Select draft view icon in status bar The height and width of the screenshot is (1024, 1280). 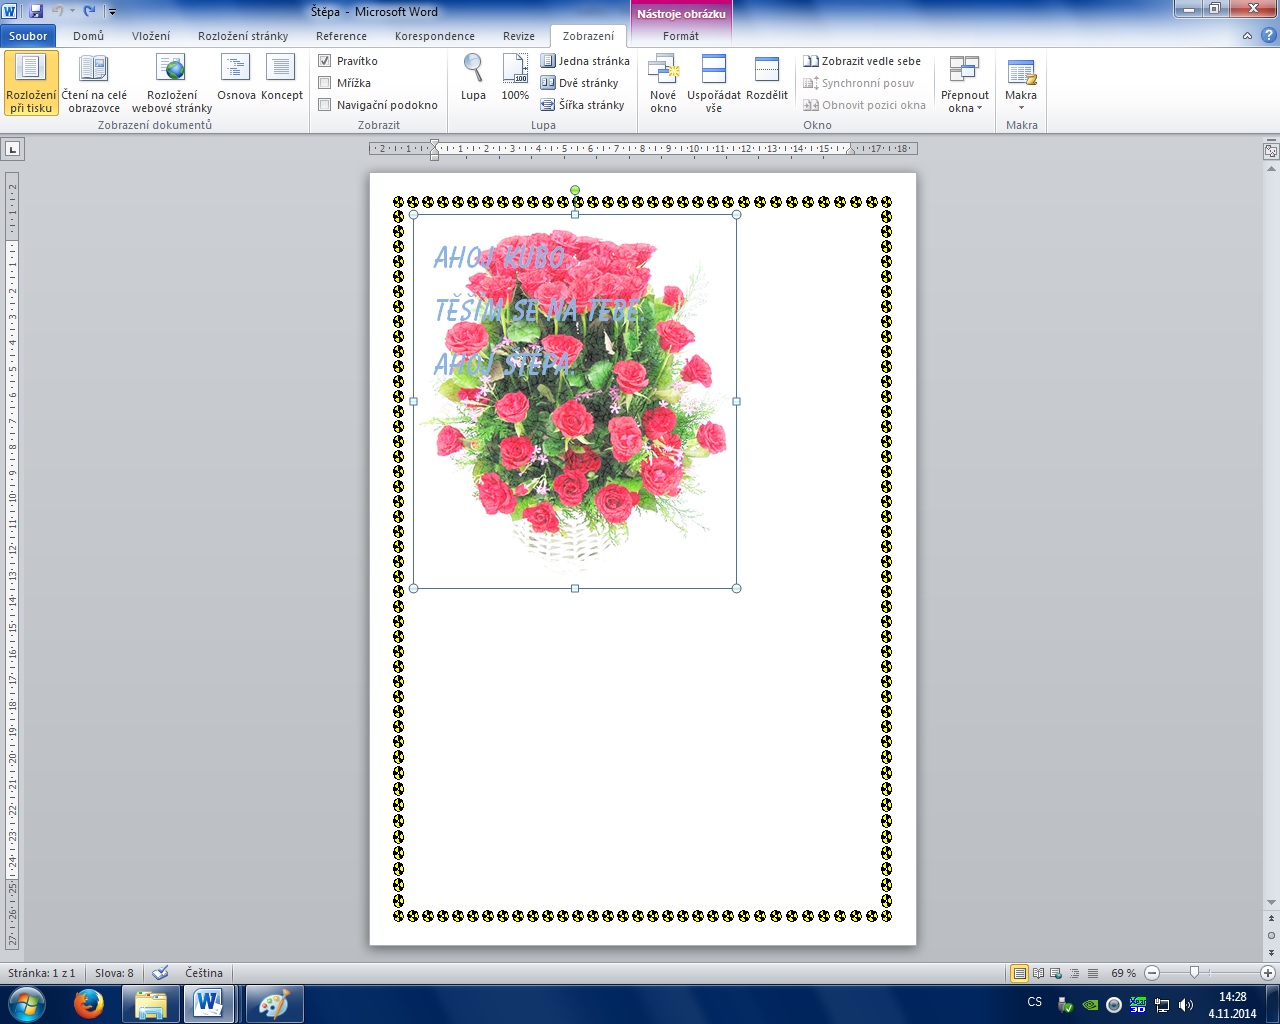pyautogui.click(x=1092, y=973)
